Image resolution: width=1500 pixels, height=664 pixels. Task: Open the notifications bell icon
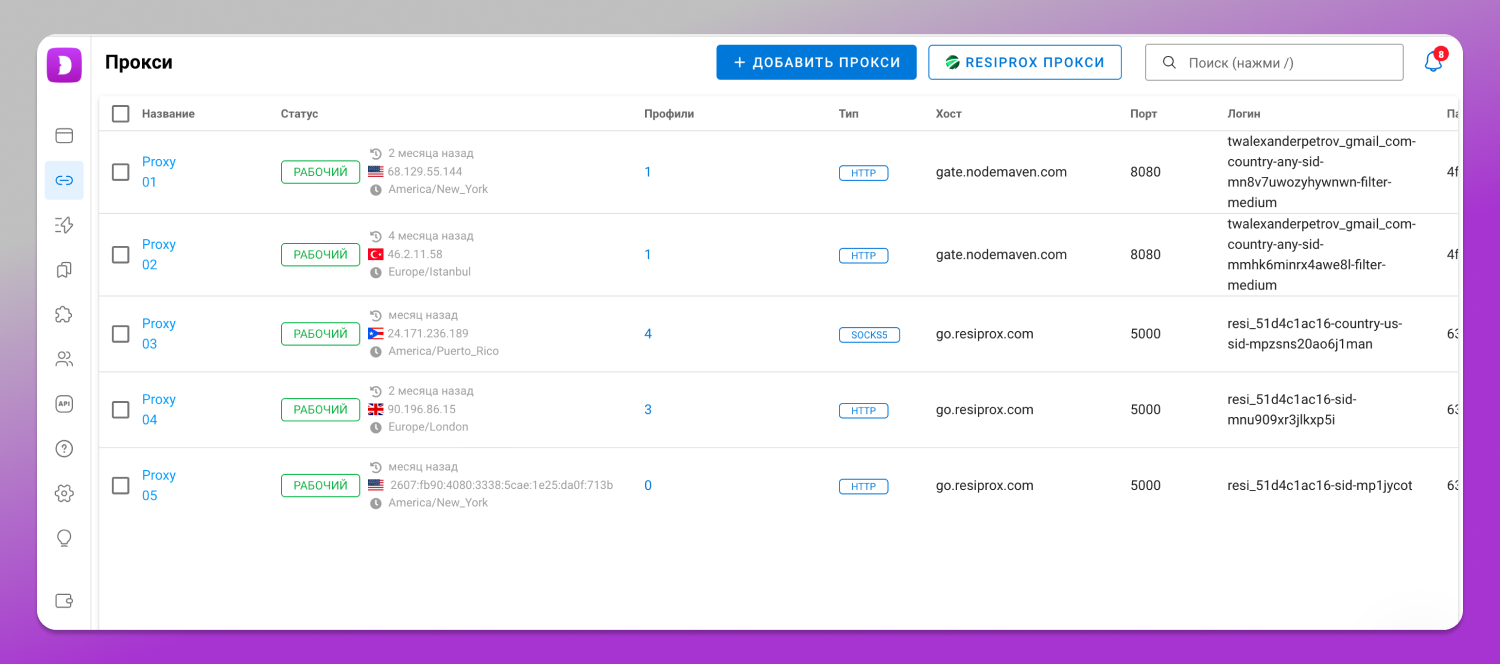point(1433,62)
